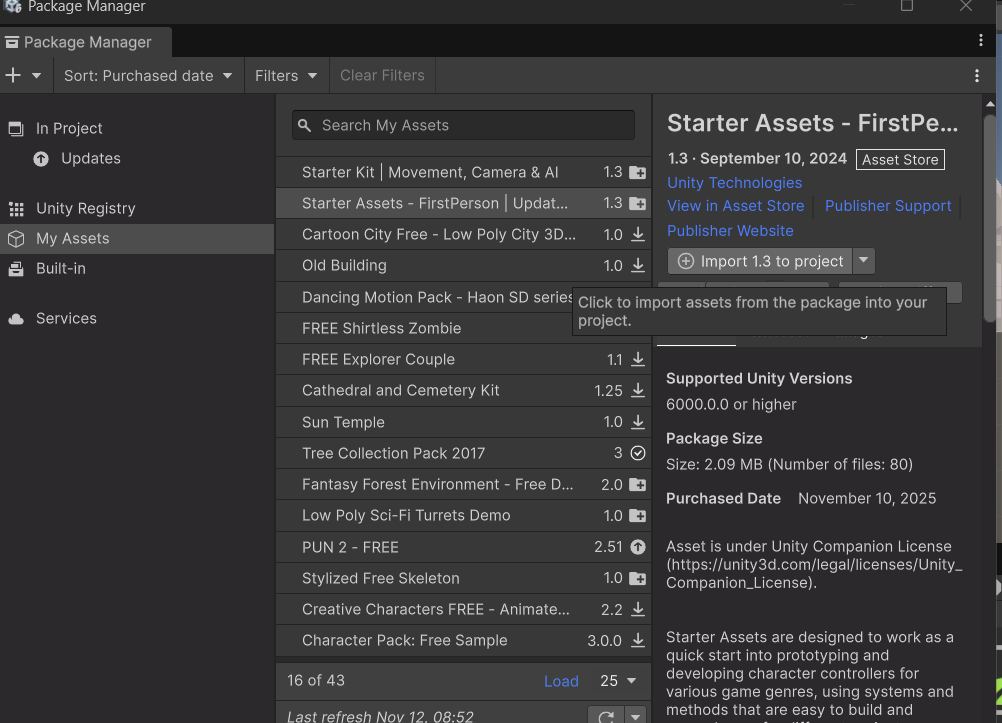
Task: Switch to Built-in packages section
Action: [60, 268]
